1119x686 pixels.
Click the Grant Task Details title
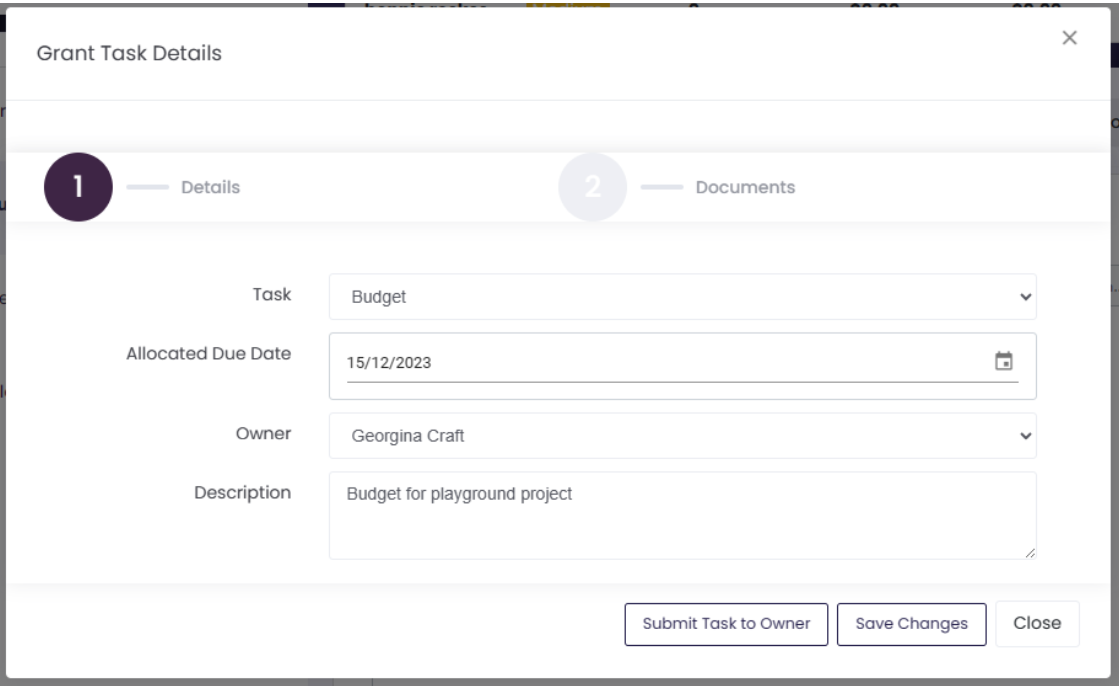(x=129, y=53)
